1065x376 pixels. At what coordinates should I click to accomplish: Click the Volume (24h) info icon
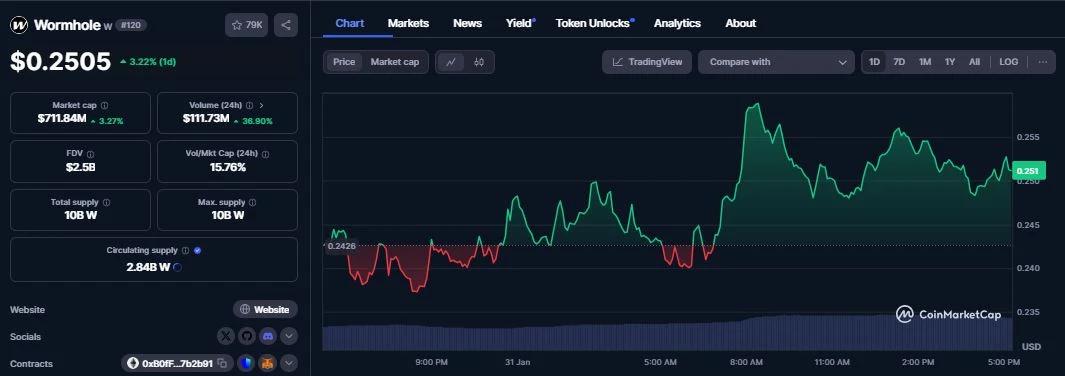click(x=249, y=106)
